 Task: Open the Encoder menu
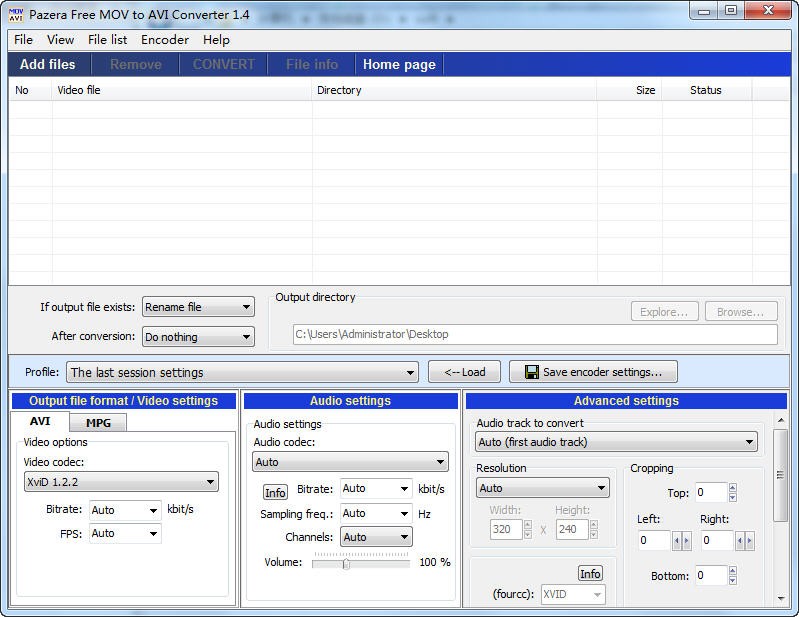pyautogui.click(x=164, y=40)
